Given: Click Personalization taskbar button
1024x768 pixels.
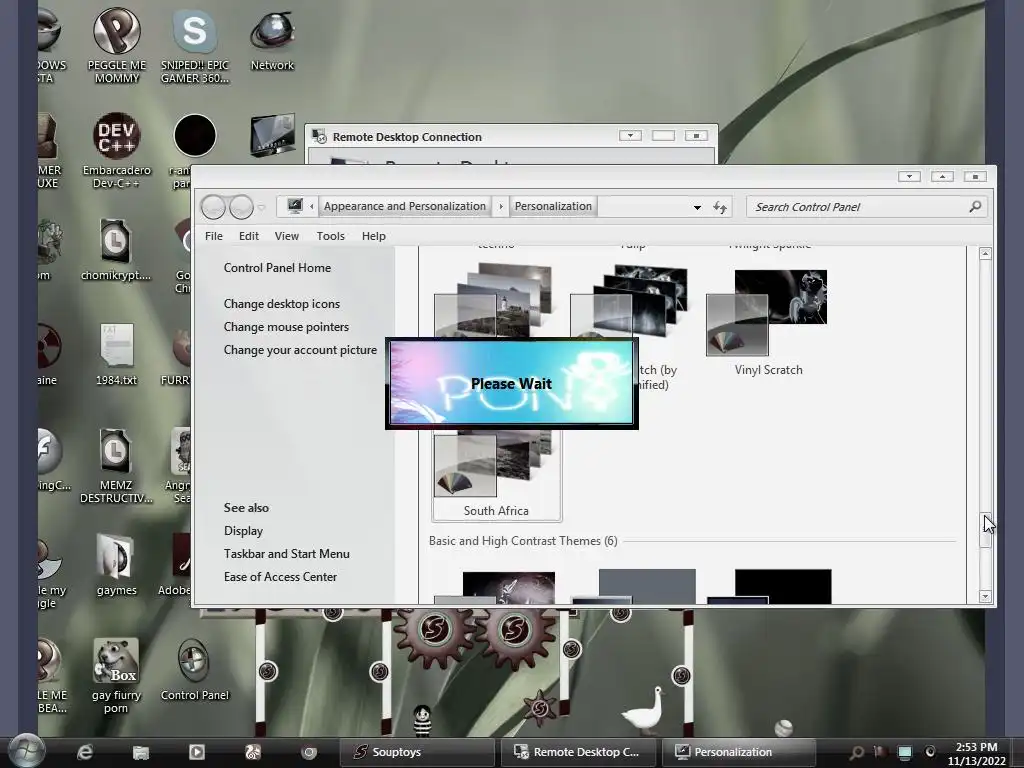Looking at the screenshot, I should [x=739, y=752].
